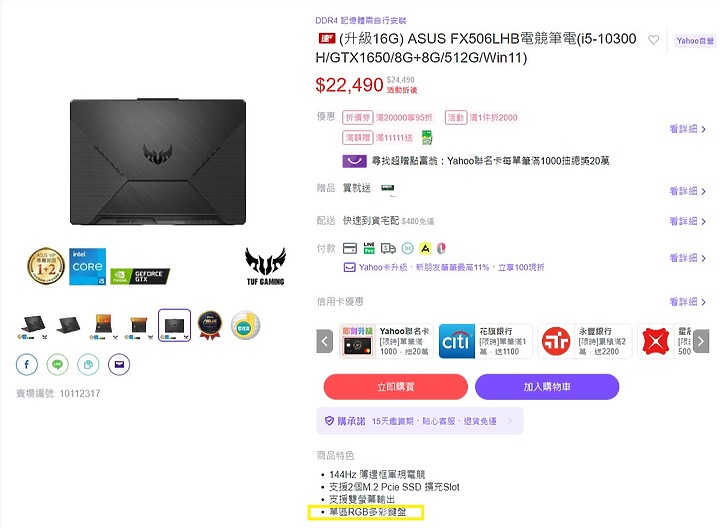Click the truck cash-on-delivery icon
720x528 pixels.
tap(388, 248)
